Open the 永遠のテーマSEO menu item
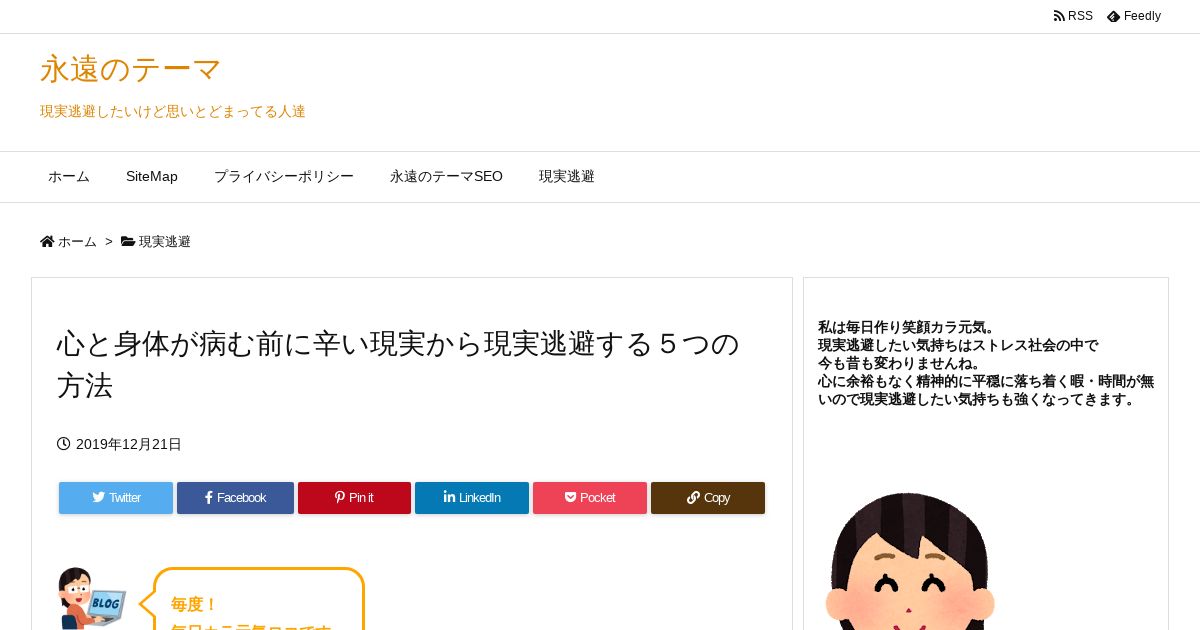The width and height of the screenshot is (1200, 630). [446, 177]
